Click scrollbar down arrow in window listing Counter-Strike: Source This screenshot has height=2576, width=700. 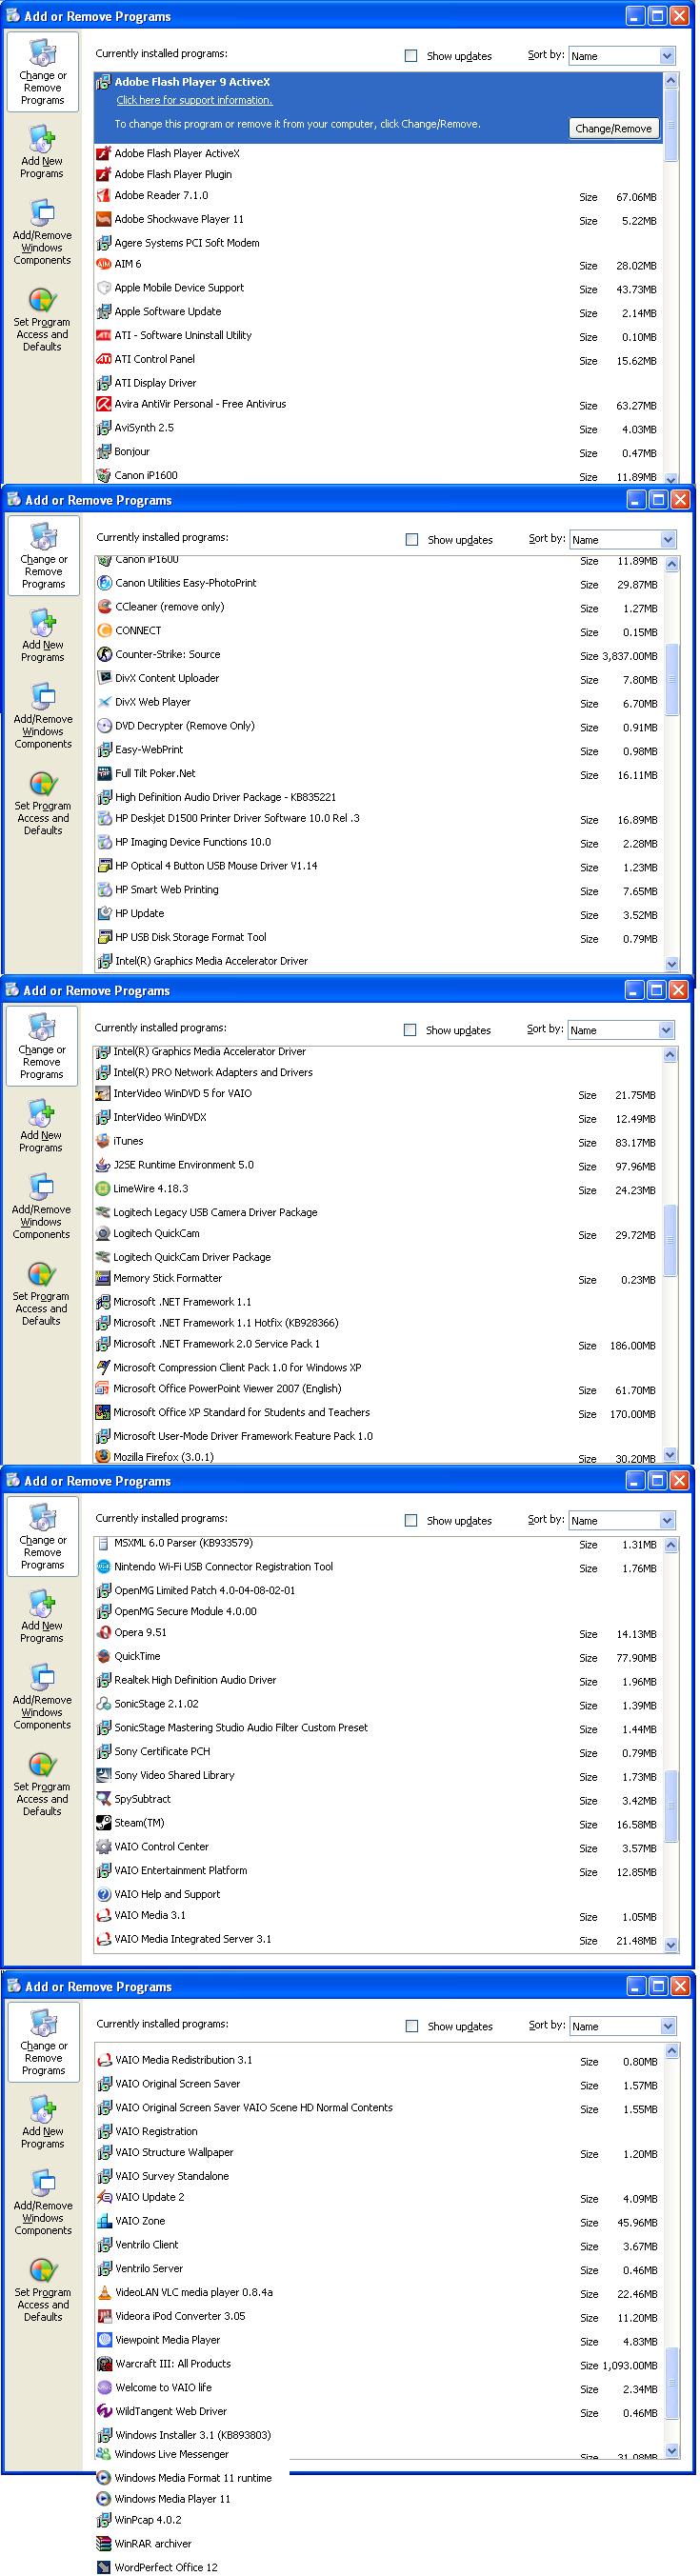pos(672,964)
